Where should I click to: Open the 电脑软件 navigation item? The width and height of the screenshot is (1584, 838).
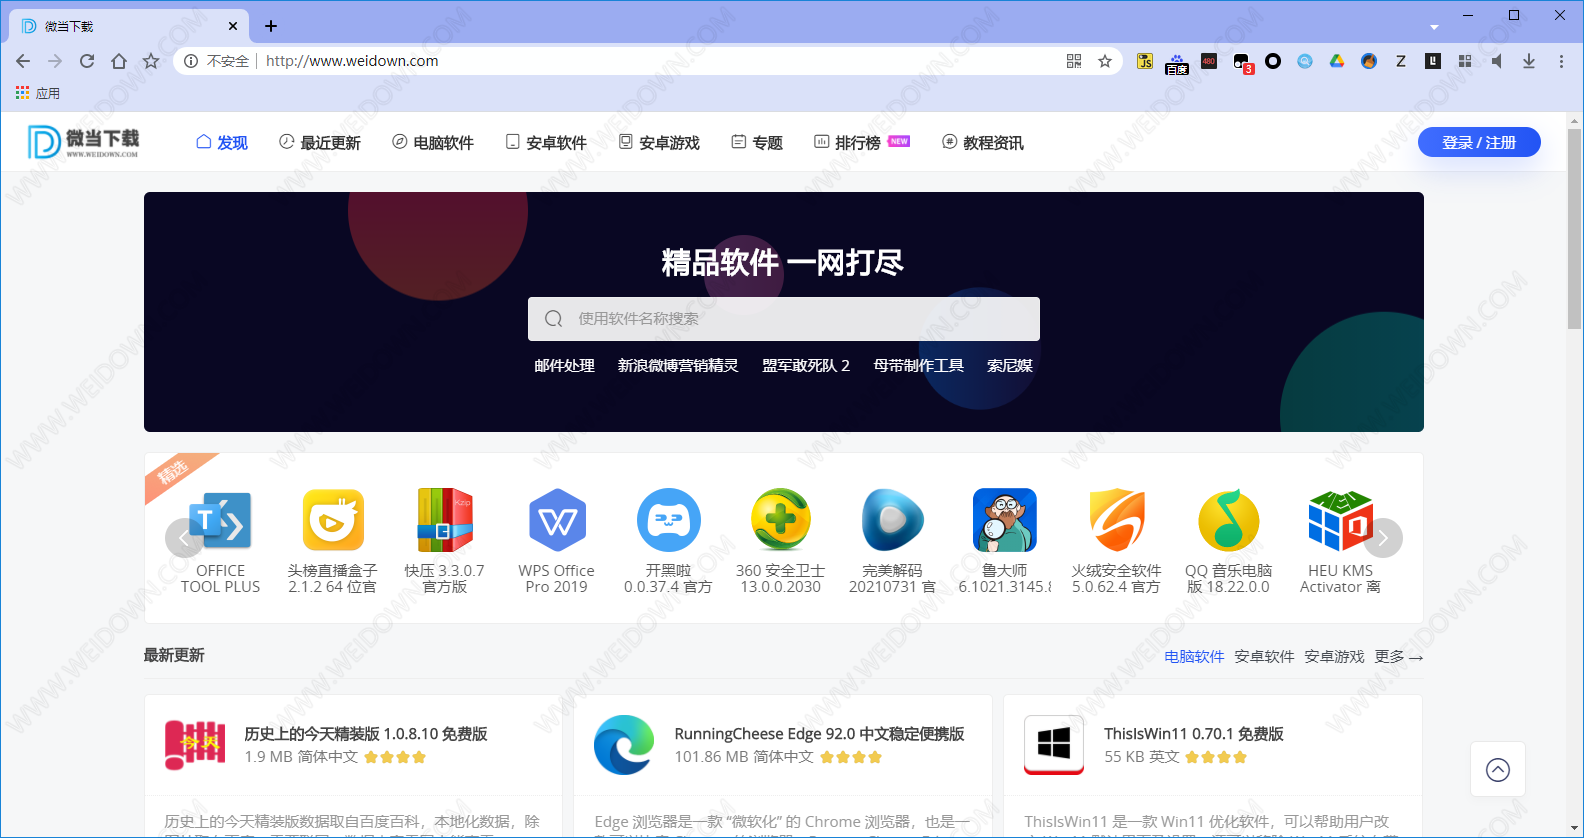(x=432, y=142)
